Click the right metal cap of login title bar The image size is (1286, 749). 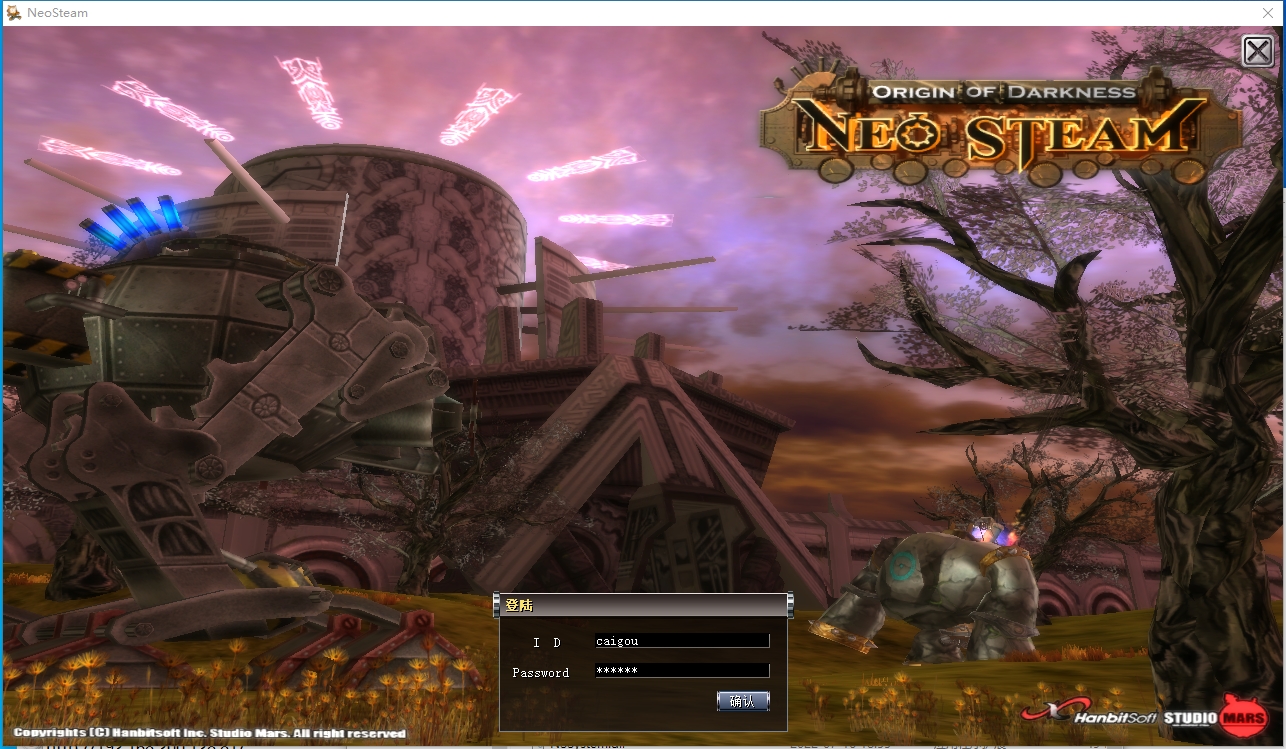point(790,604)
